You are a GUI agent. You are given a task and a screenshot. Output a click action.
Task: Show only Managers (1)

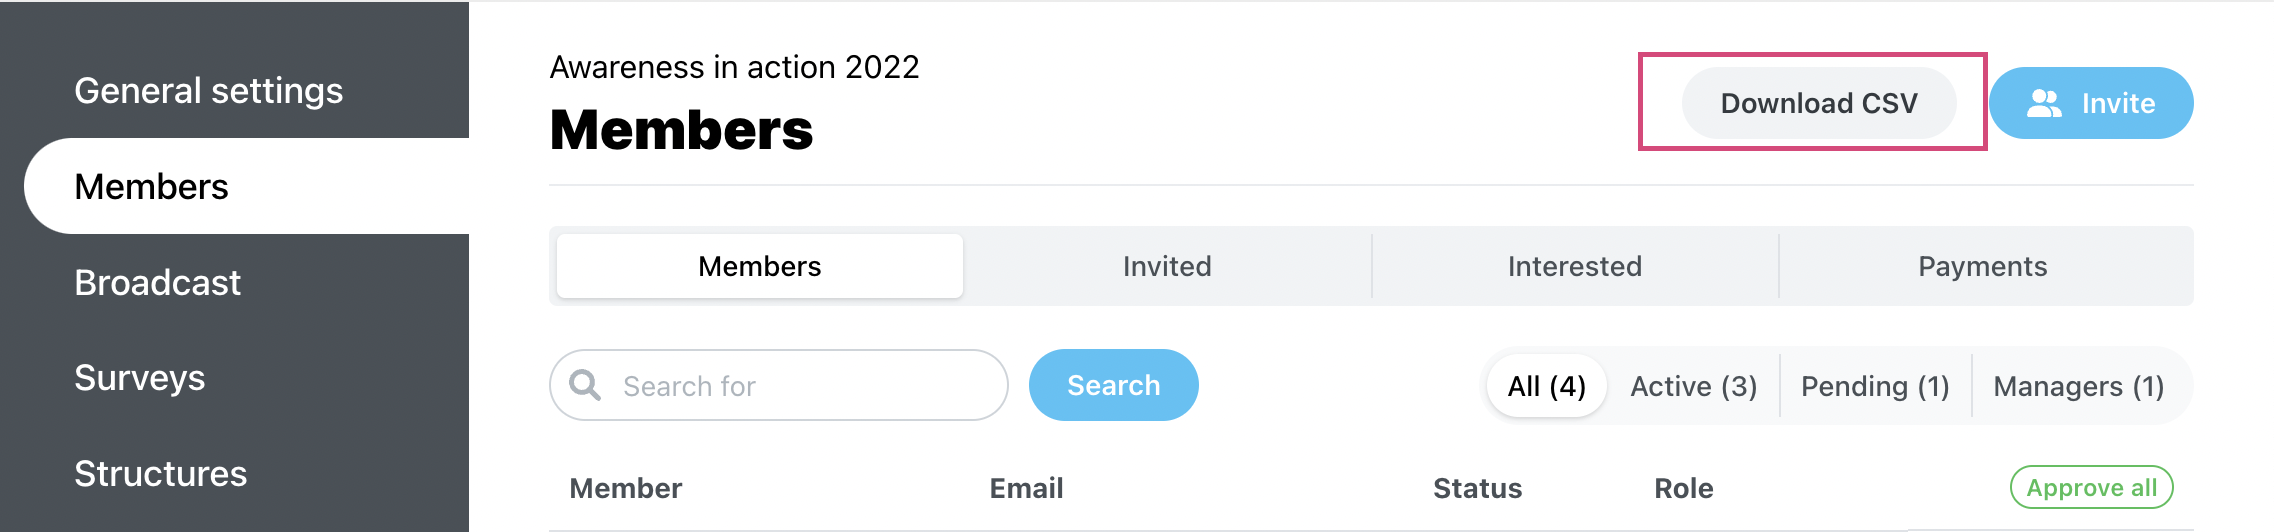pos(2079,386)
